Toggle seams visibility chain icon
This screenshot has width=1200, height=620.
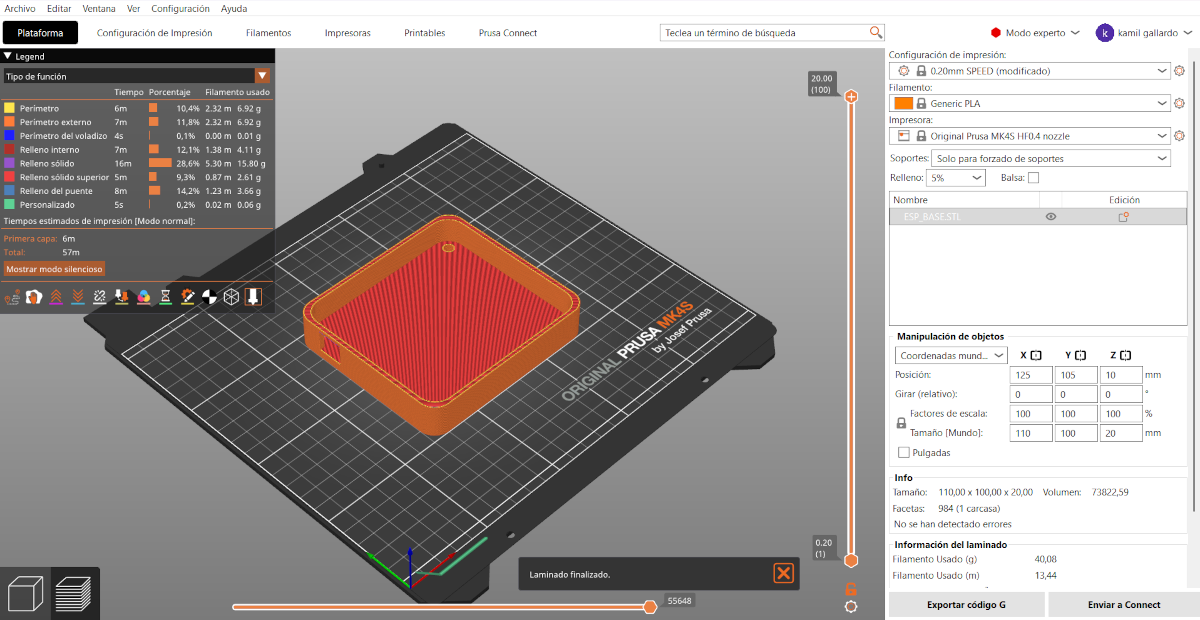click(x=100, y=296)
